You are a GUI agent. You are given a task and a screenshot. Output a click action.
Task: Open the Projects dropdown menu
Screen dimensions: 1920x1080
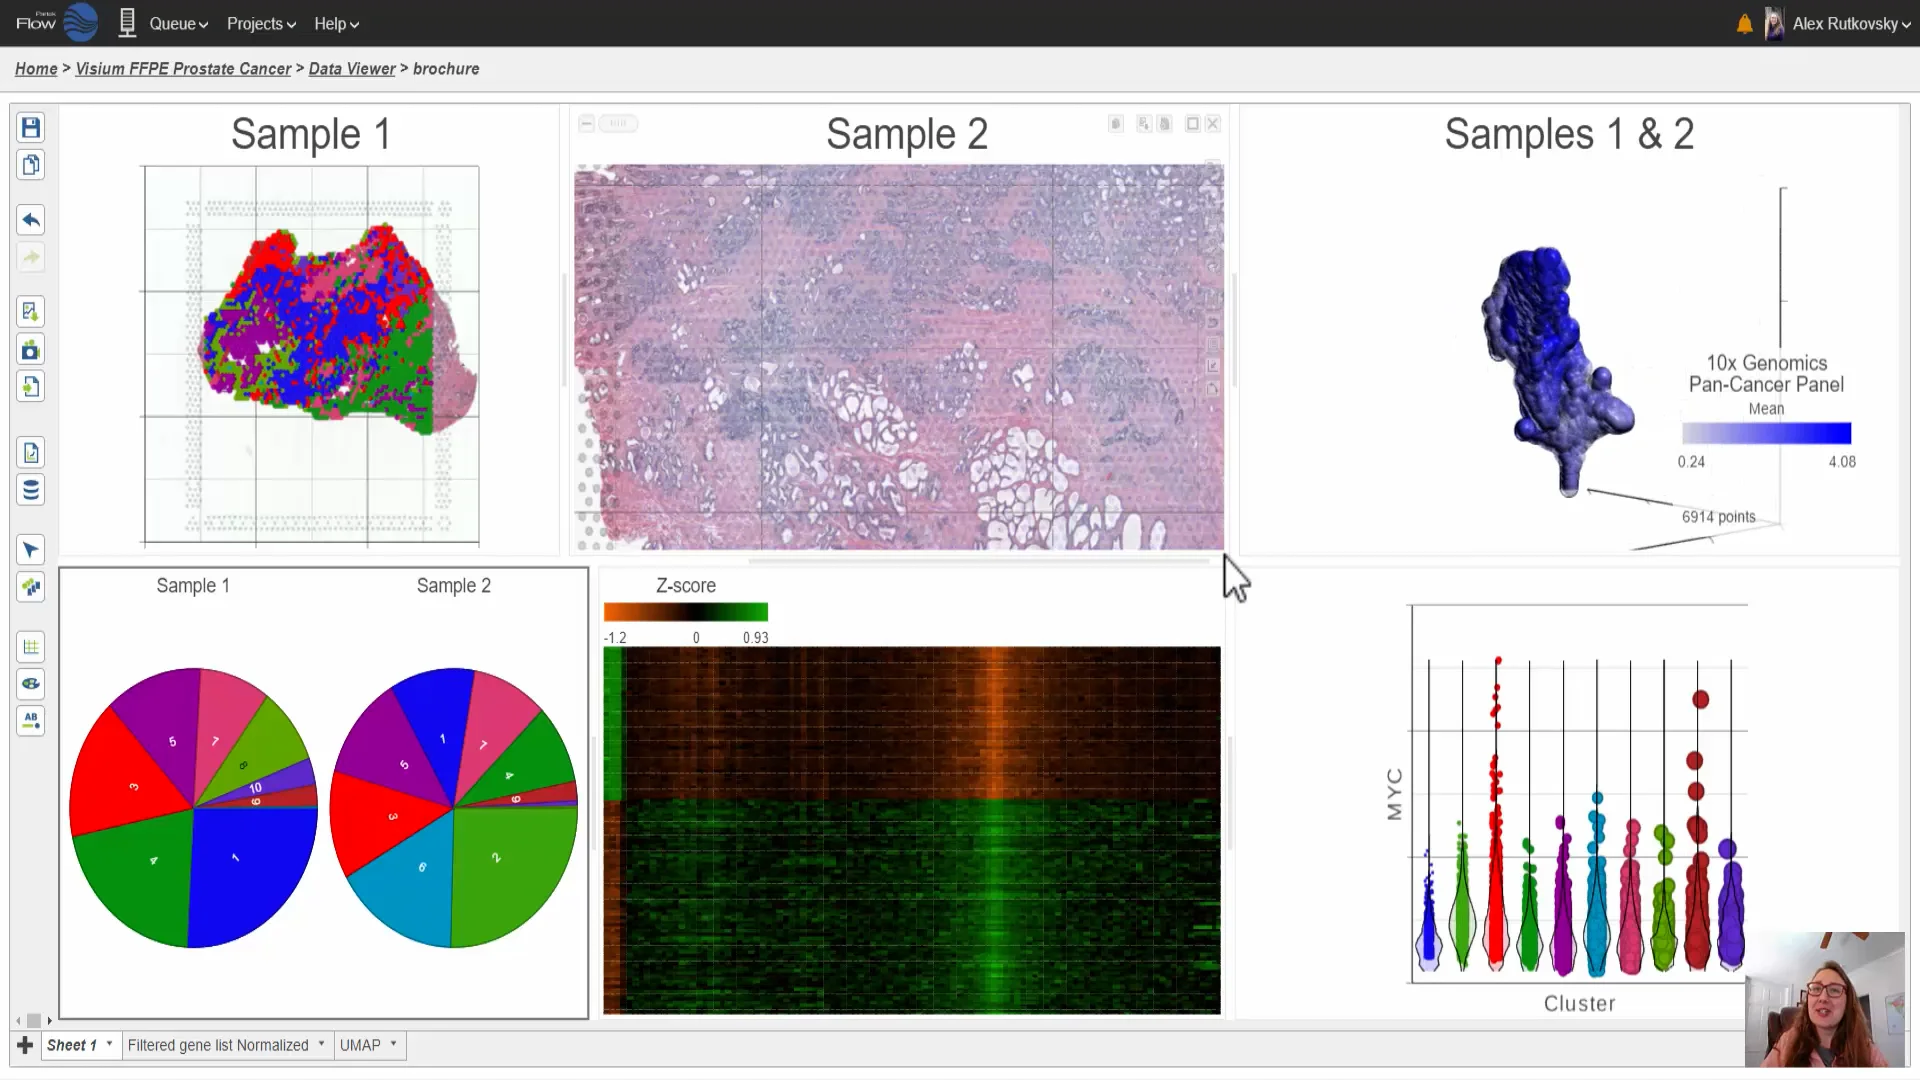pyautogui.click(x=261, y=24)
